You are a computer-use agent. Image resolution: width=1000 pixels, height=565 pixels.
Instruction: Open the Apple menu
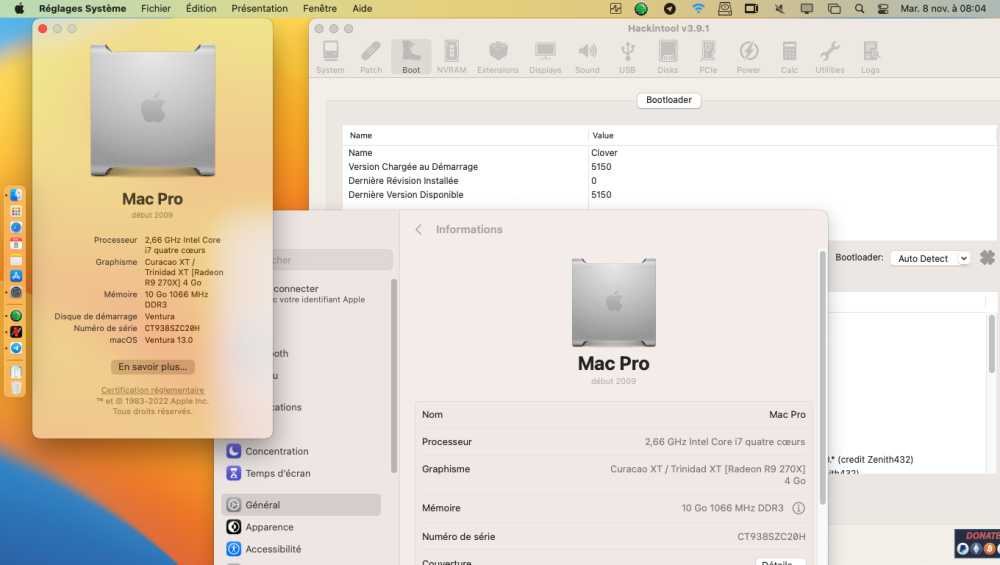(19, 8)
